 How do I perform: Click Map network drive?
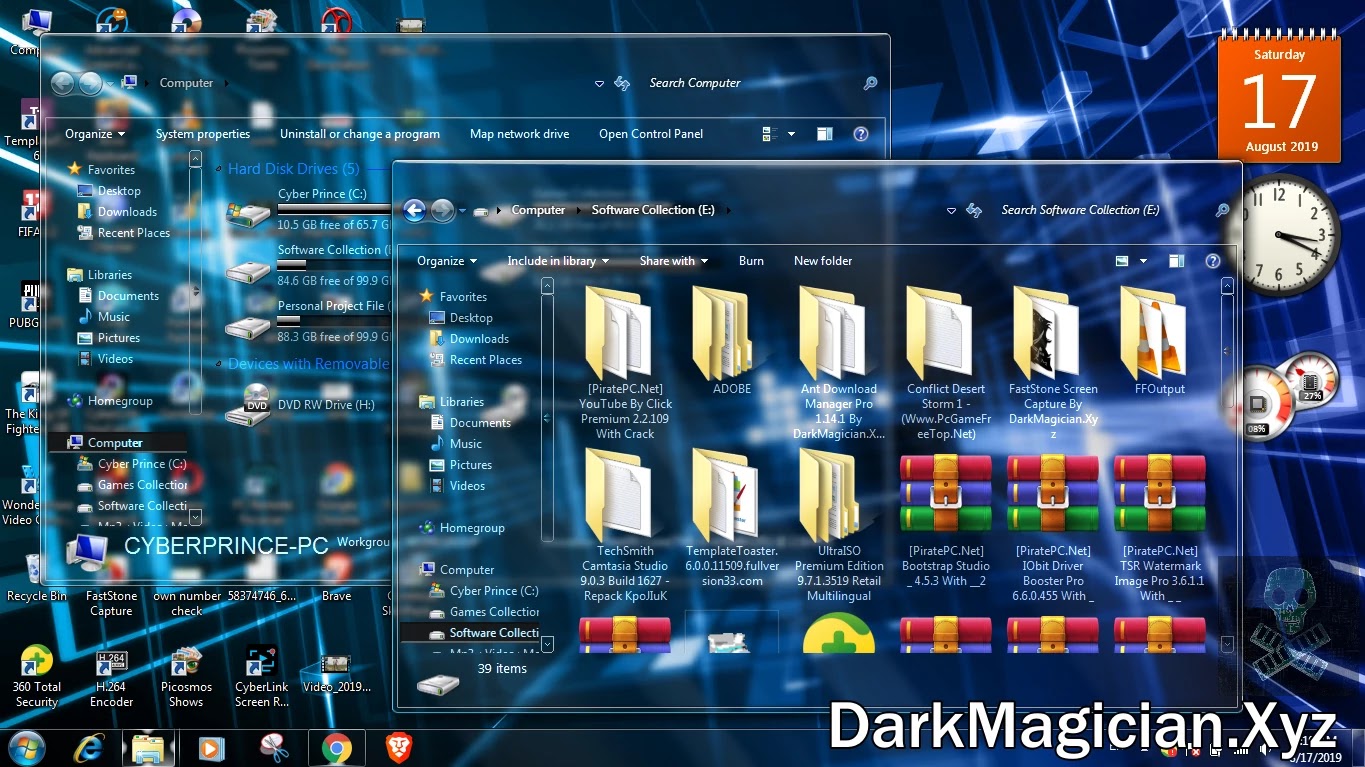point(520,134)
